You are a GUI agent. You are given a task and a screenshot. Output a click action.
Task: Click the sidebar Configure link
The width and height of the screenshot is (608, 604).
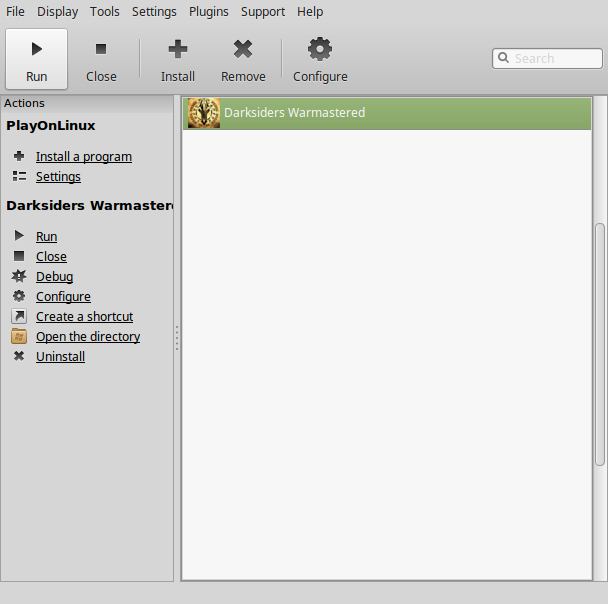point(63,297)
